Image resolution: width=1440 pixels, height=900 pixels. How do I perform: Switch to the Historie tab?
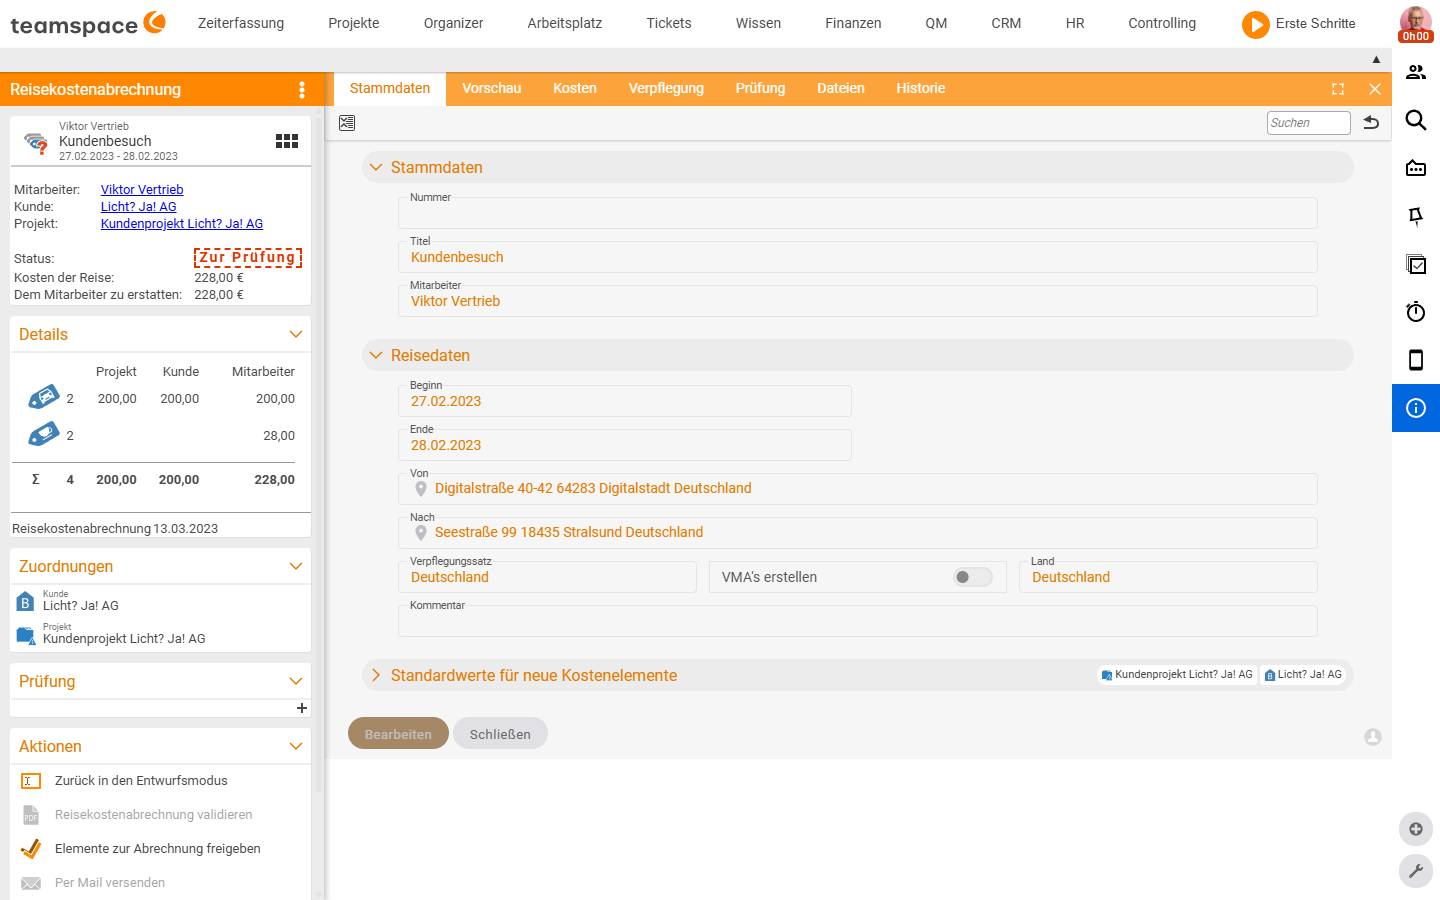coord(921,89)
